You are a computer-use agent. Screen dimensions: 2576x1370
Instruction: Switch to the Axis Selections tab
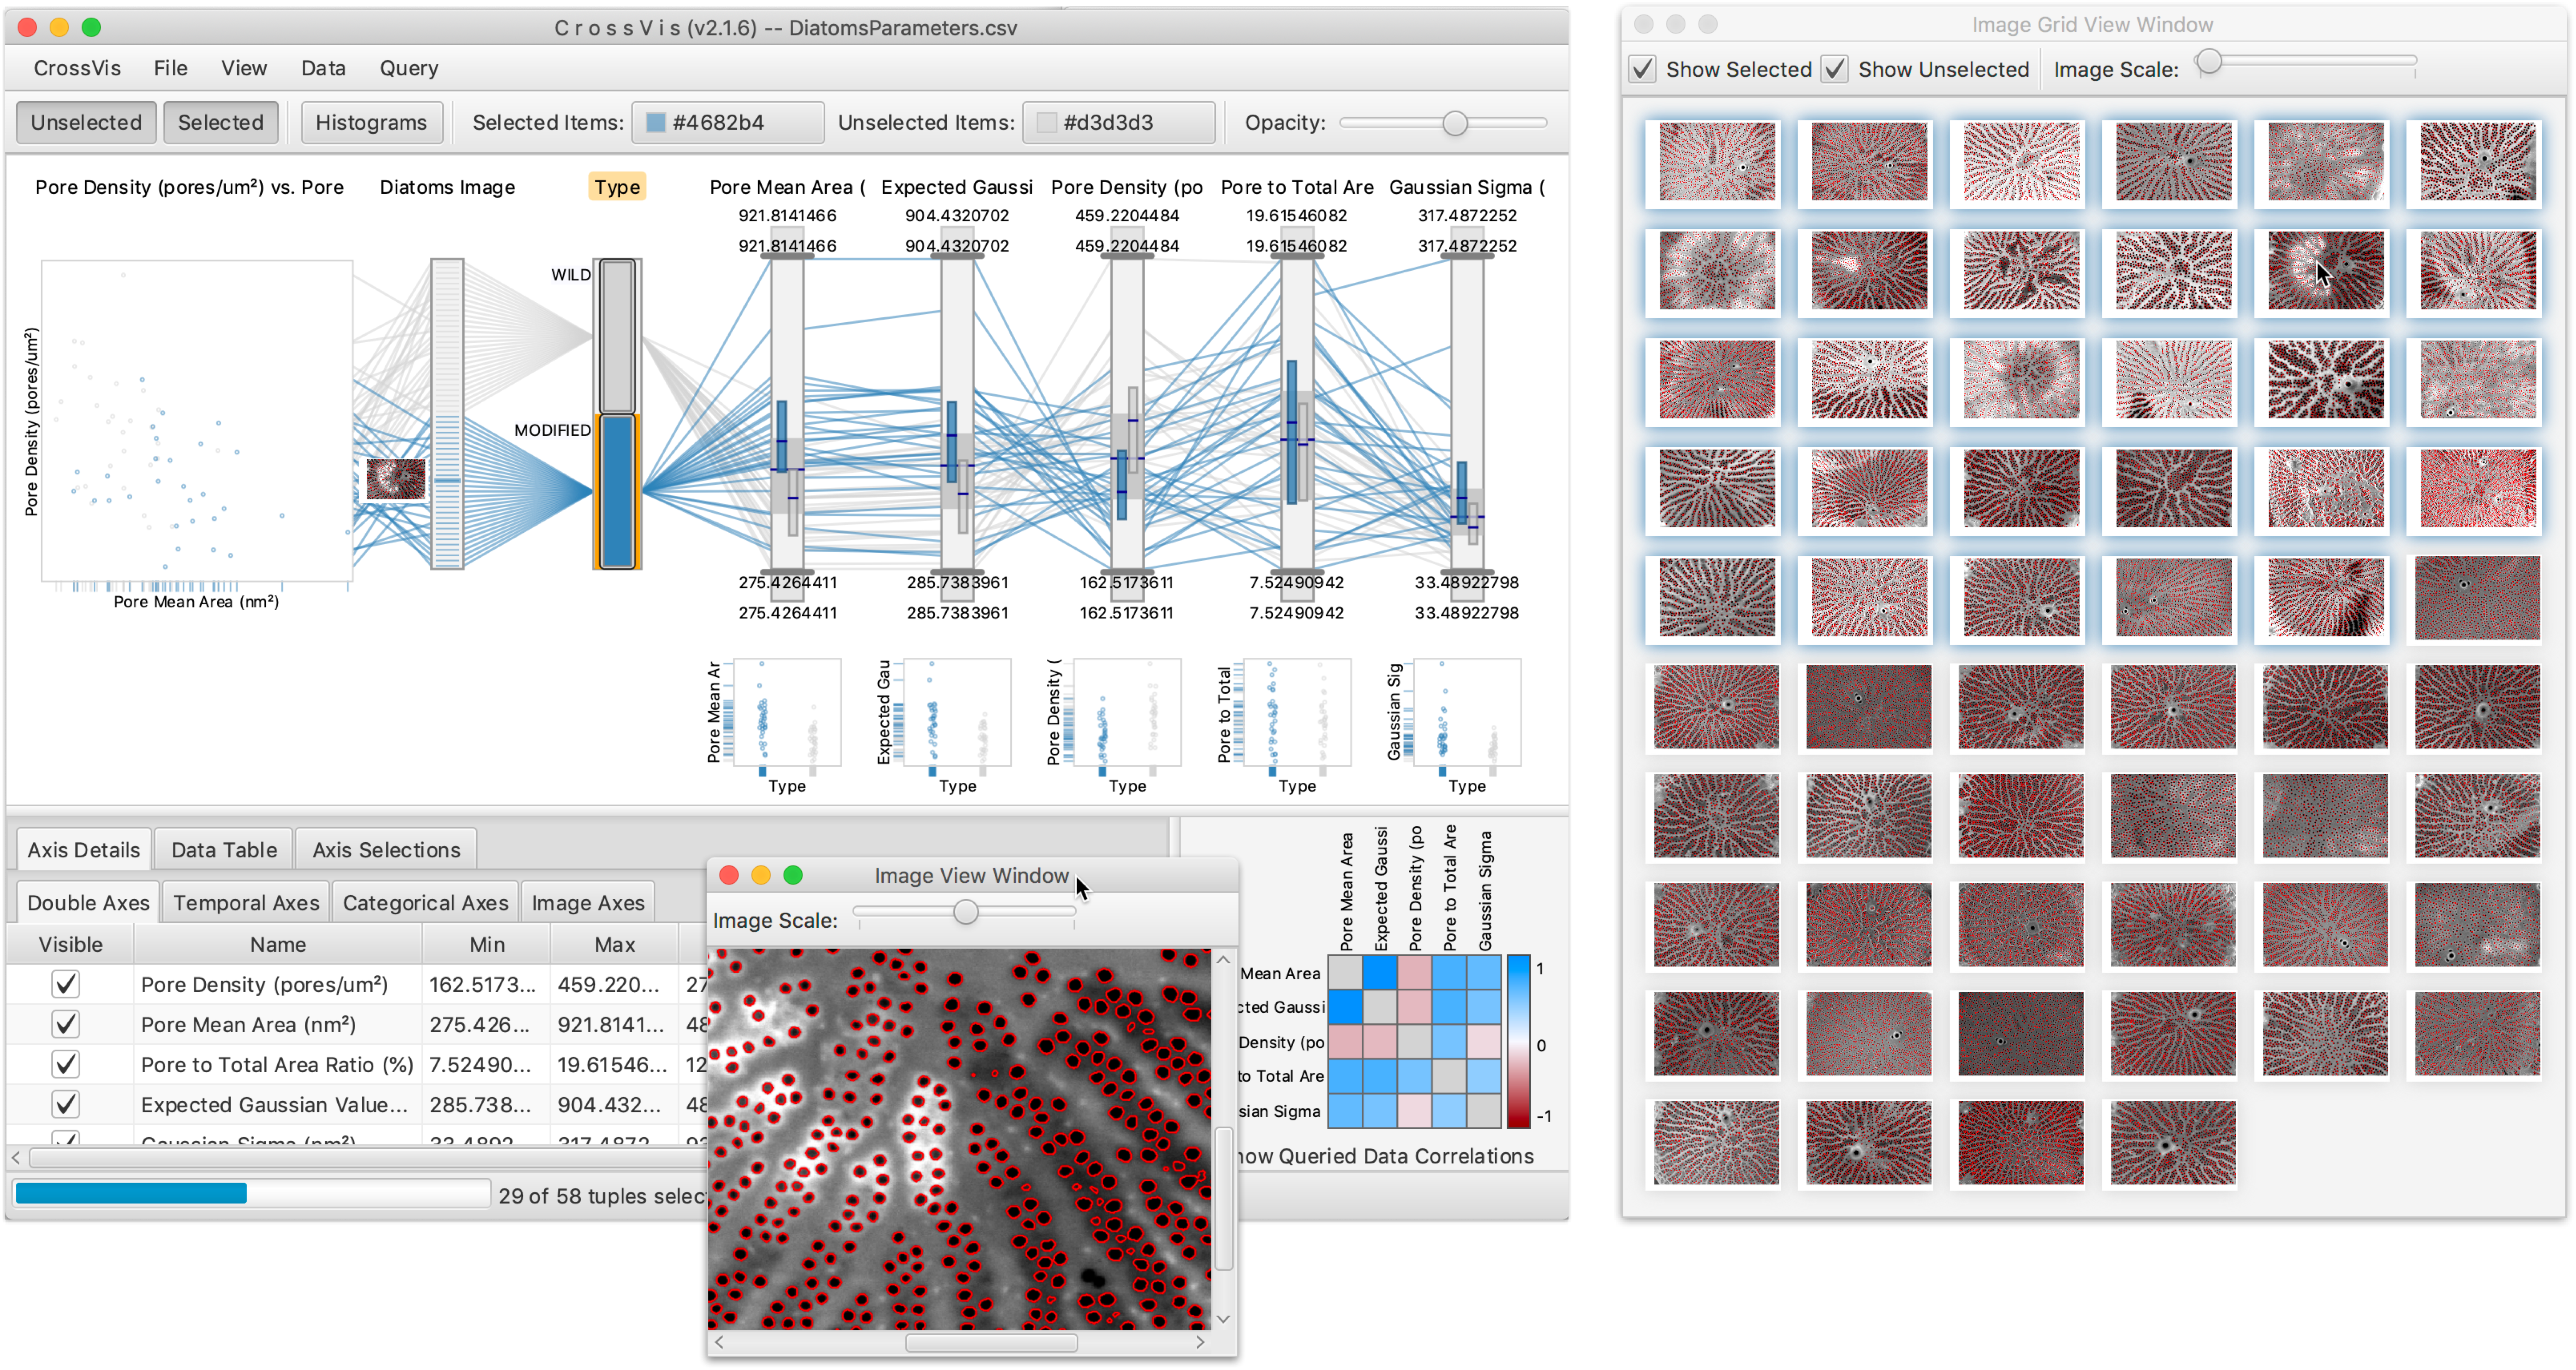point(386,850)
